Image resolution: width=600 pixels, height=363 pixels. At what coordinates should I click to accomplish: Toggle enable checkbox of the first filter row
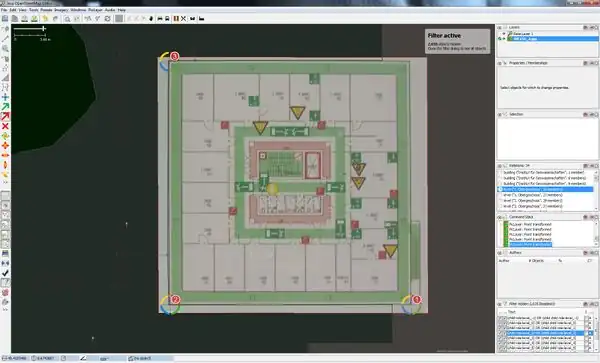pos(500,318)
